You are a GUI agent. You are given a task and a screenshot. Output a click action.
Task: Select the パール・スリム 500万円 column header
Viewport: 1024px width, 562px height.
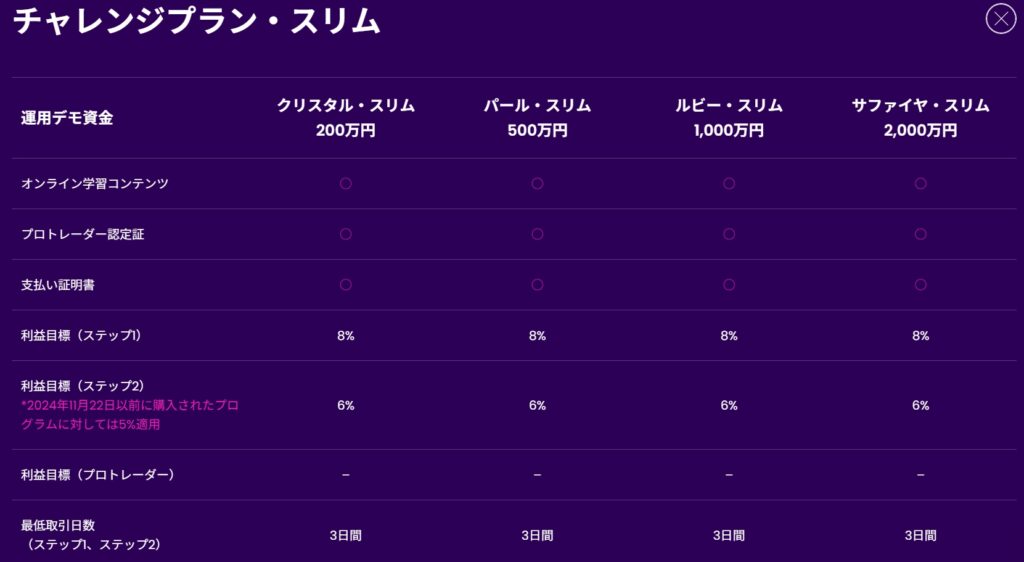point(537,118)
